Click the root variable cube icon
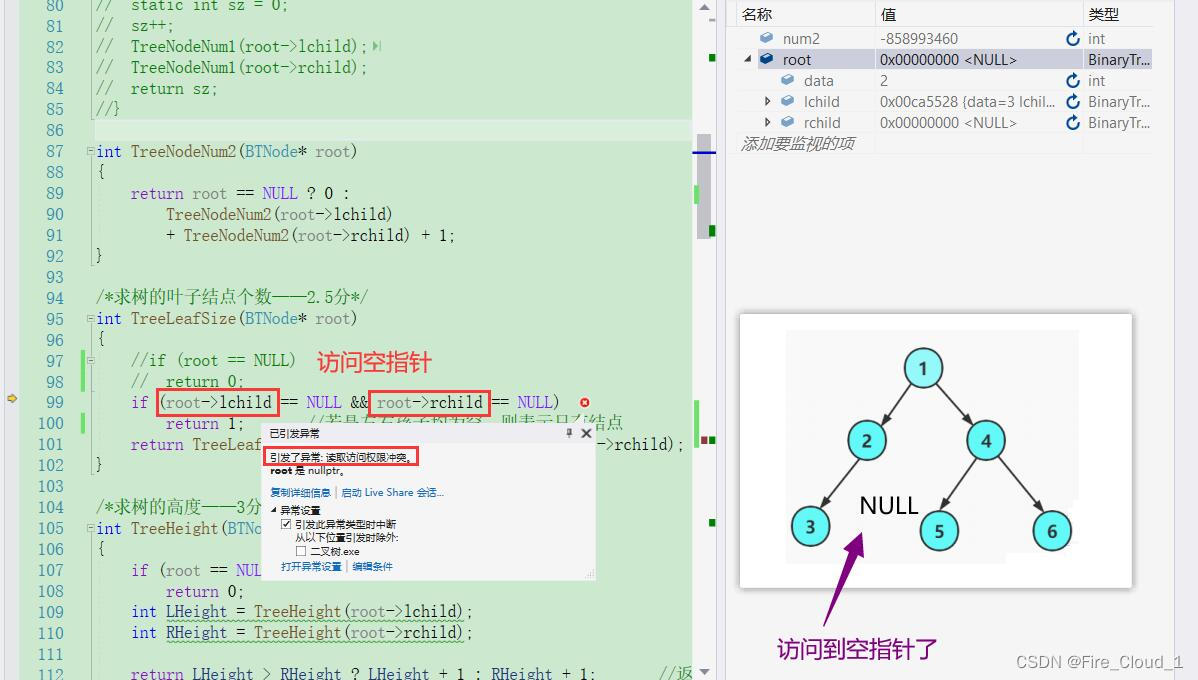 point(766,59)
